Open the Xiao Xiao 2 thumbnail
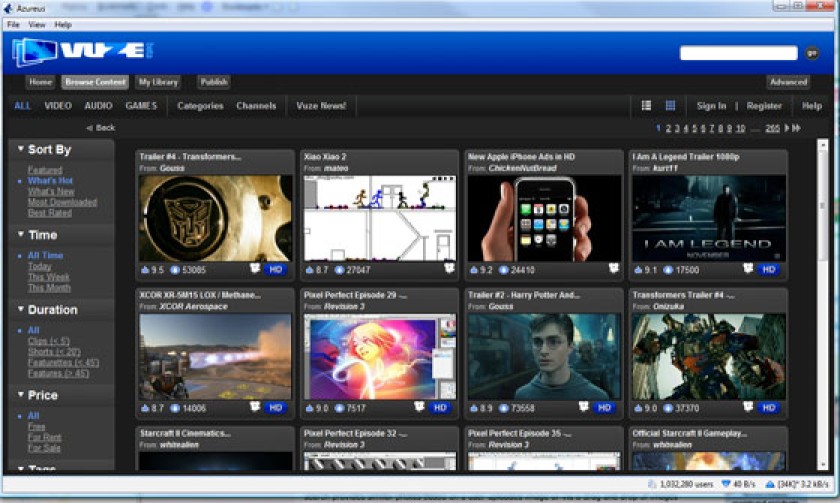The width and height of the screenshot is (840, 503). (x=380, y=218)
